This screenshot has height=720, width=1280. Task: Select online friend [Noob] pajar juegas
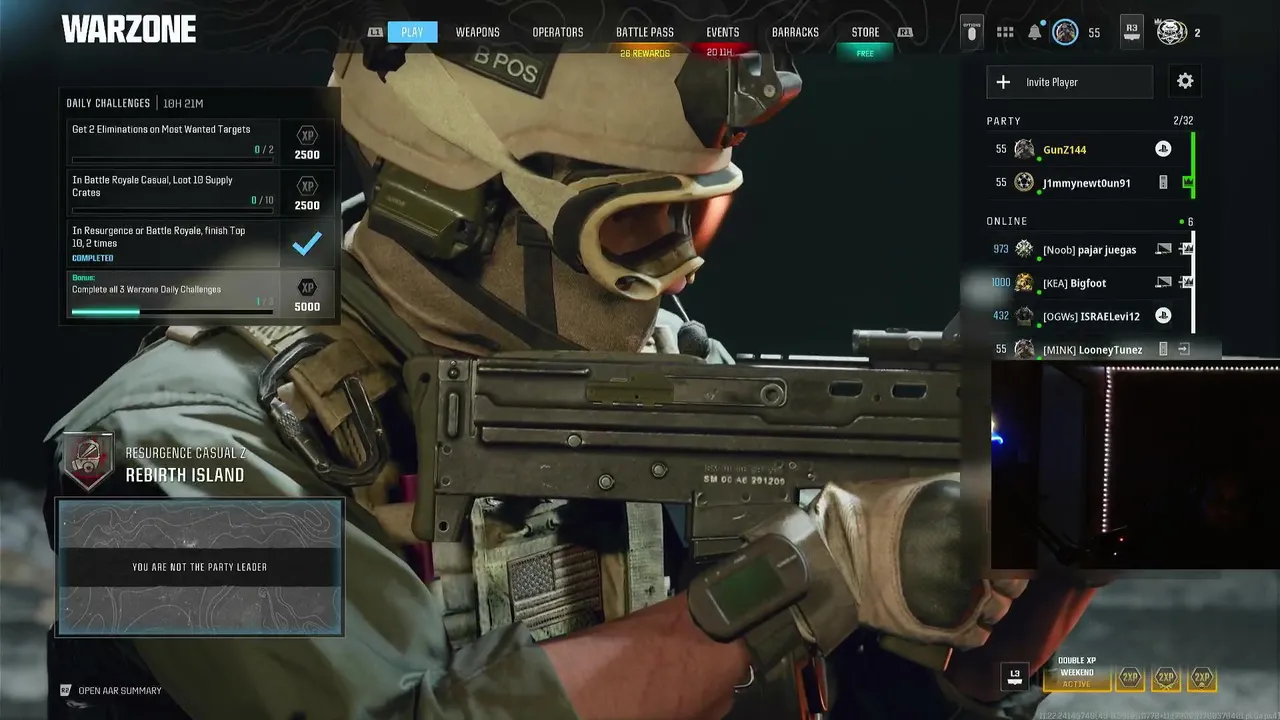point(1089,249)
